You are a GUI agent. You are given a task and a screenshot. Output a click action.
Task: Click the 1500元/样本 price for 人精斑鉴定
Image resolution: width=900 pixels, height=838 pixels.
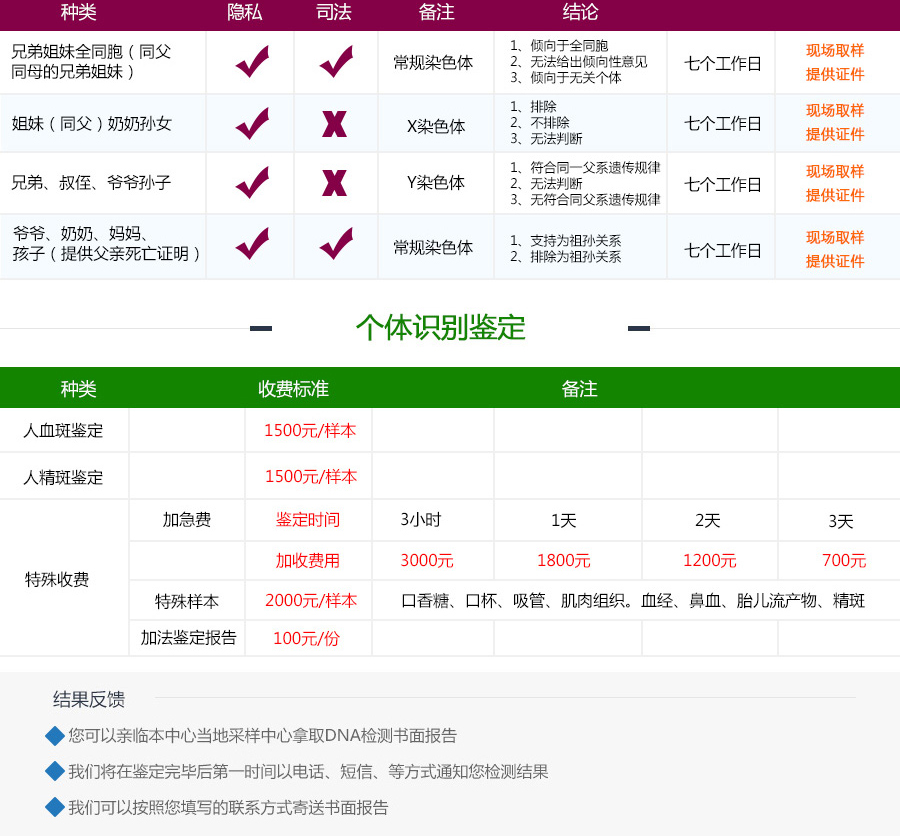[x=311, y=476]
